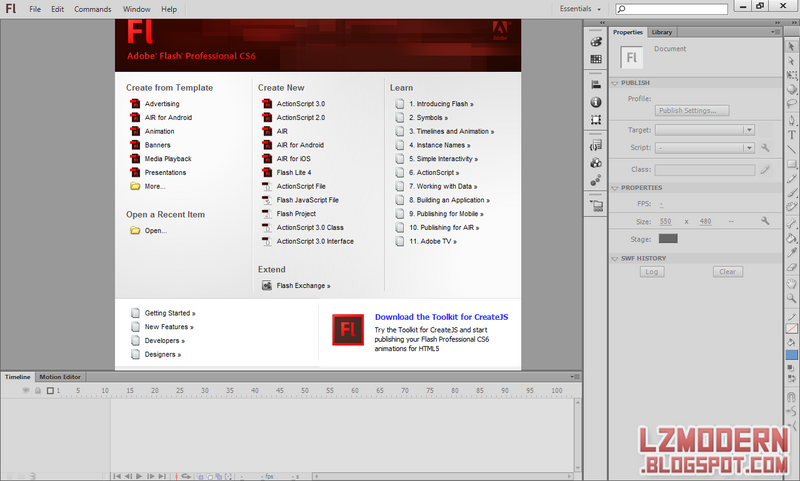Click the pencil icon beside Class field
Image resolution: width=800 pixels, height=481 pixels.
coord(765,169)
